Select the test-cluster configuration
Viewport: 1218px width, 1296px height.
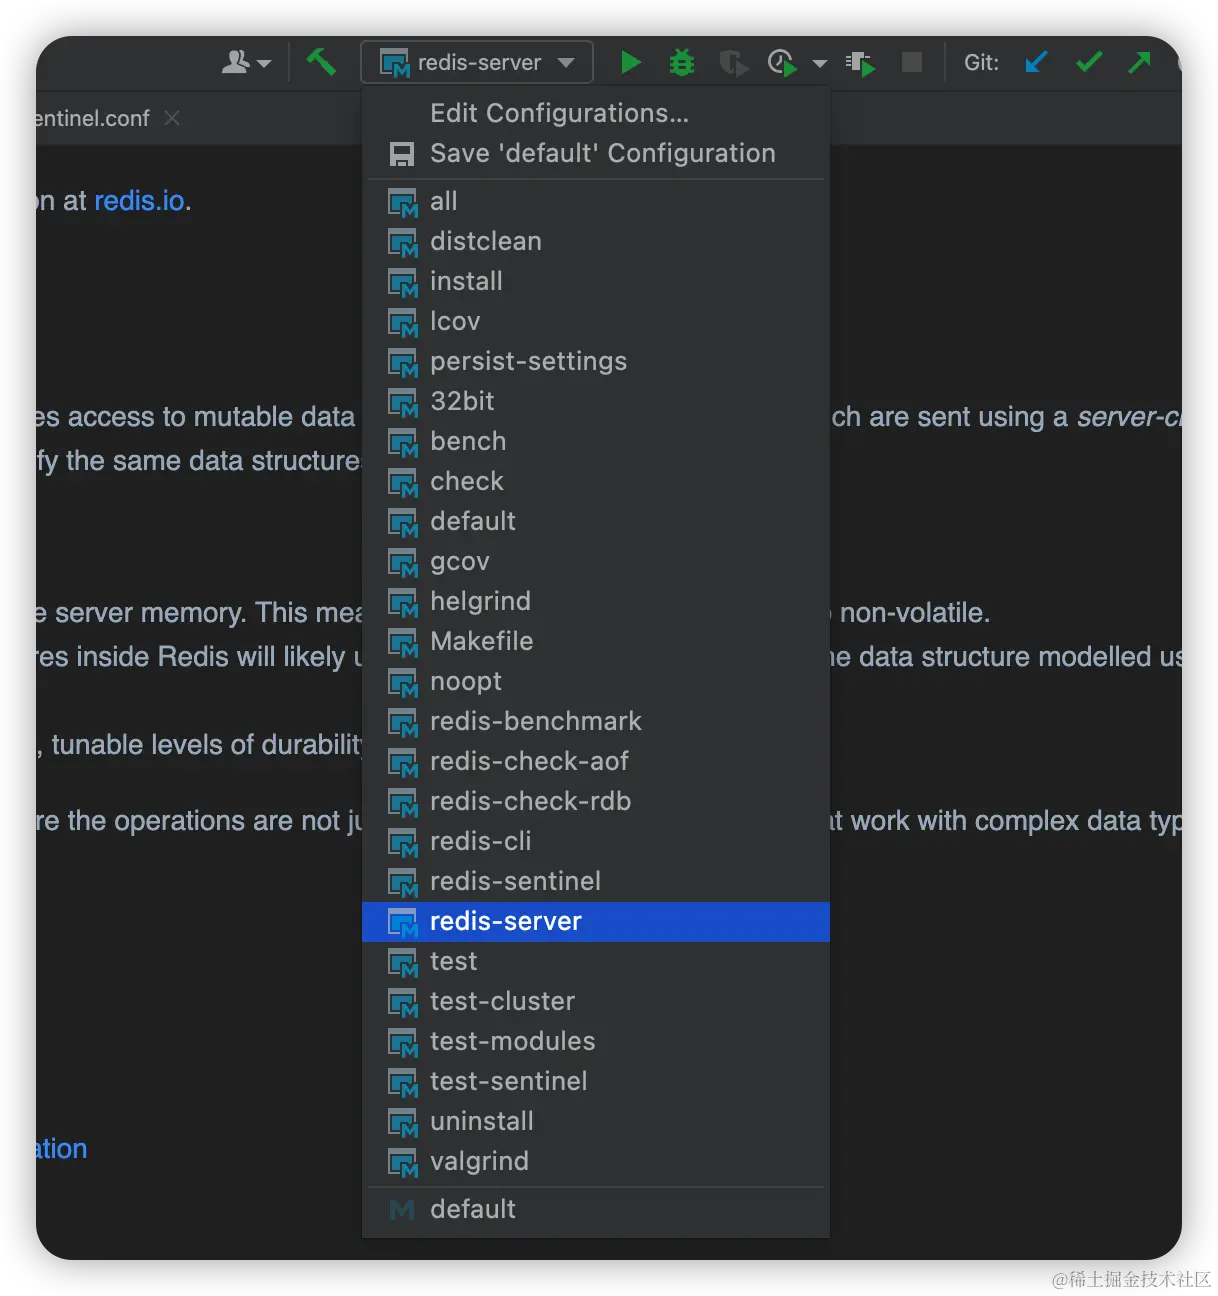coord(596,1001)
